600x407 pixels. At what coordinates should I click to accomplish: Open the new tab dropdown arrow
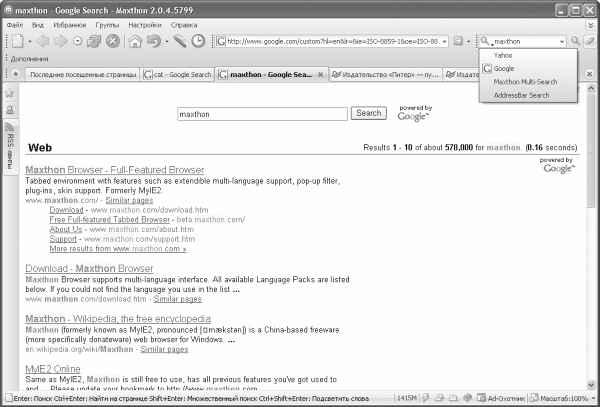pyautogui.click(x=29, y=41)
